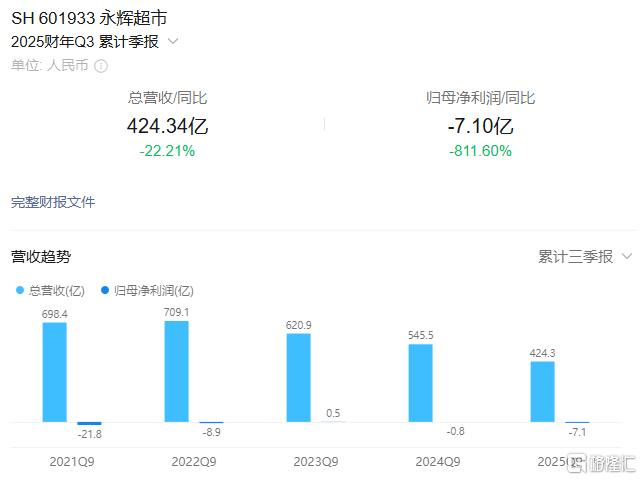Click the 0.5 profit label for 2023Q9
Image resolution: width=642 pixels, height=480 pixels.
[x=333, y=413]
